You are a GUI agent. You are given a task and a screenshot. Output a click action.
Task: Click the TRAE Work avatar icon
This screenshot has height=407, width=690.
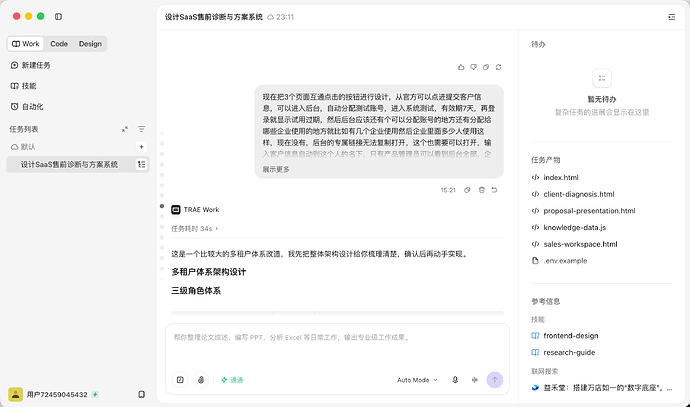click(176, 210)
